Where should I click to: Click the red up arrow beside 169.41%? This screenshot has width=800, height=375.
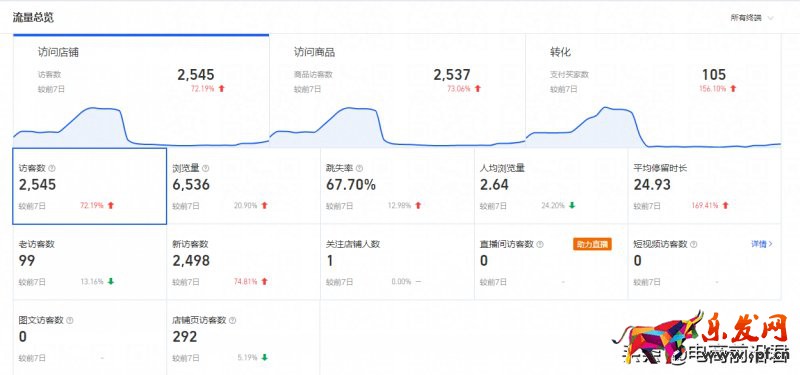(726, 205)
